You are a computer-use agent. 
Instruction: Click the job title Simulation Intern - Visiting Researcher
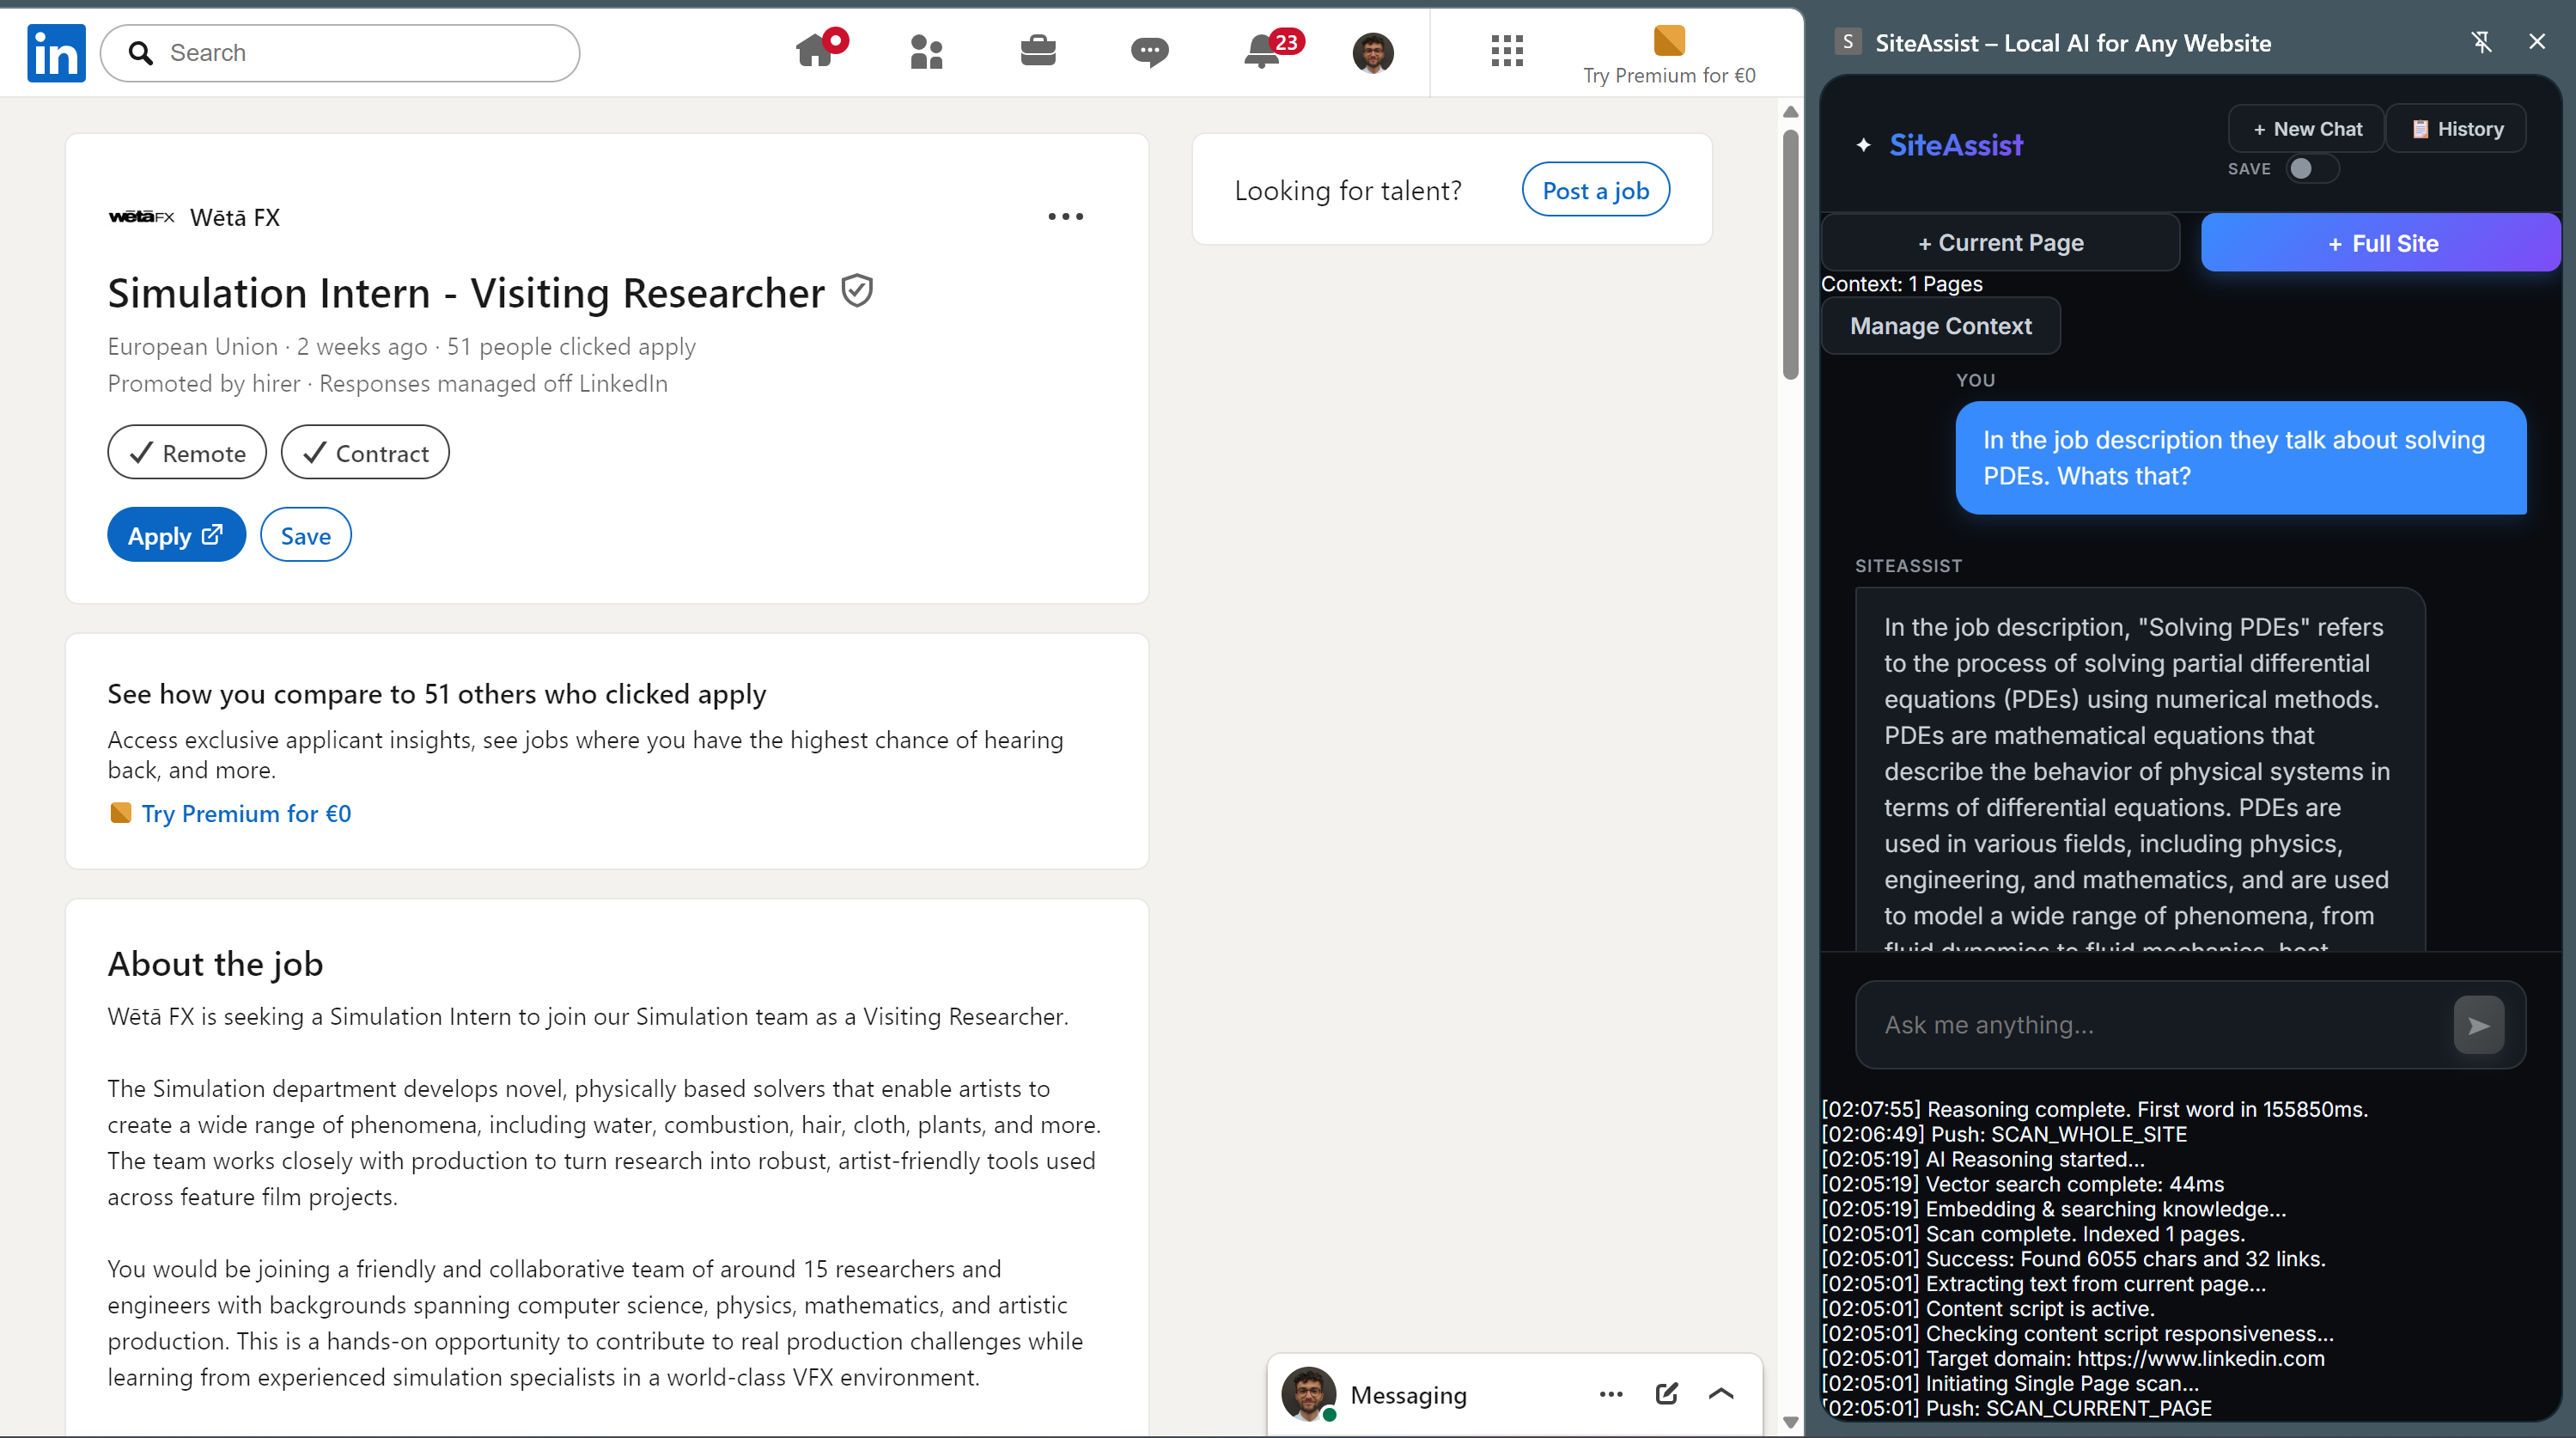(x=466, y=293)
